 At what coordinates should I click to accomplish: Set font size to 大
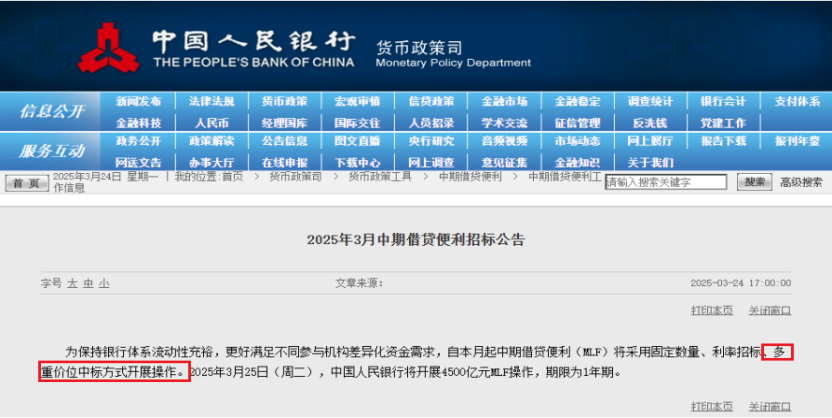[72, 283]
